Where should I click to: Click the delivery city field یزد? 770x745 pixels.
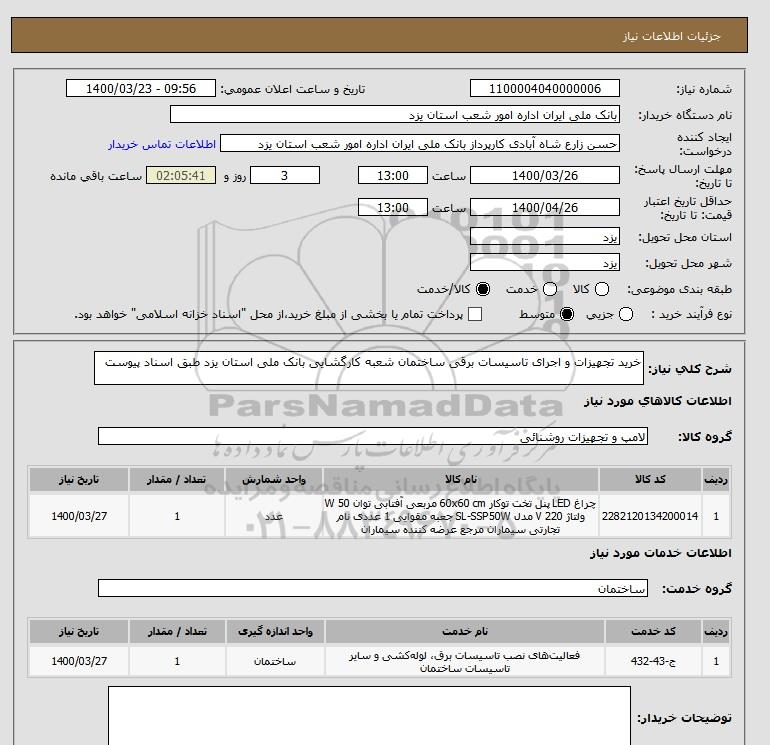(x=545, y=262)
